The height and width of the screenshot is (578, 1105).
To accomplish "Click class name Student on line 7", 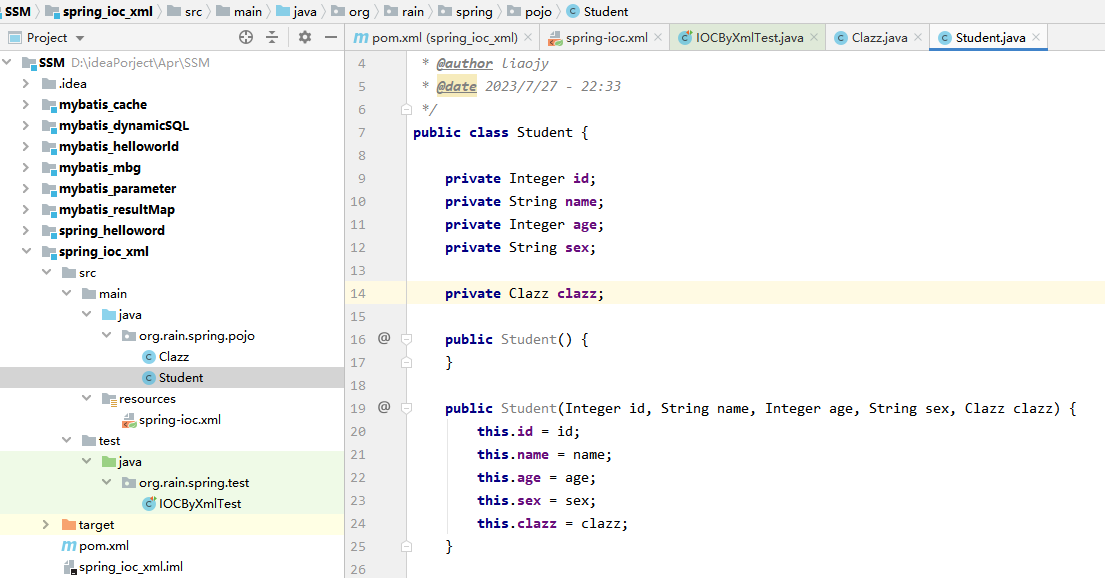I will pos(545,133).
